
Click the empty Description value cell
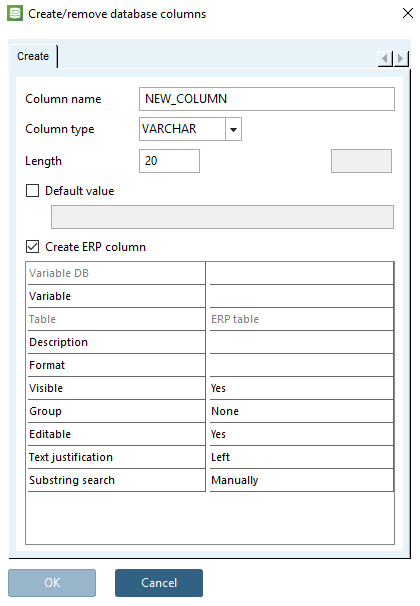(301, 342)
